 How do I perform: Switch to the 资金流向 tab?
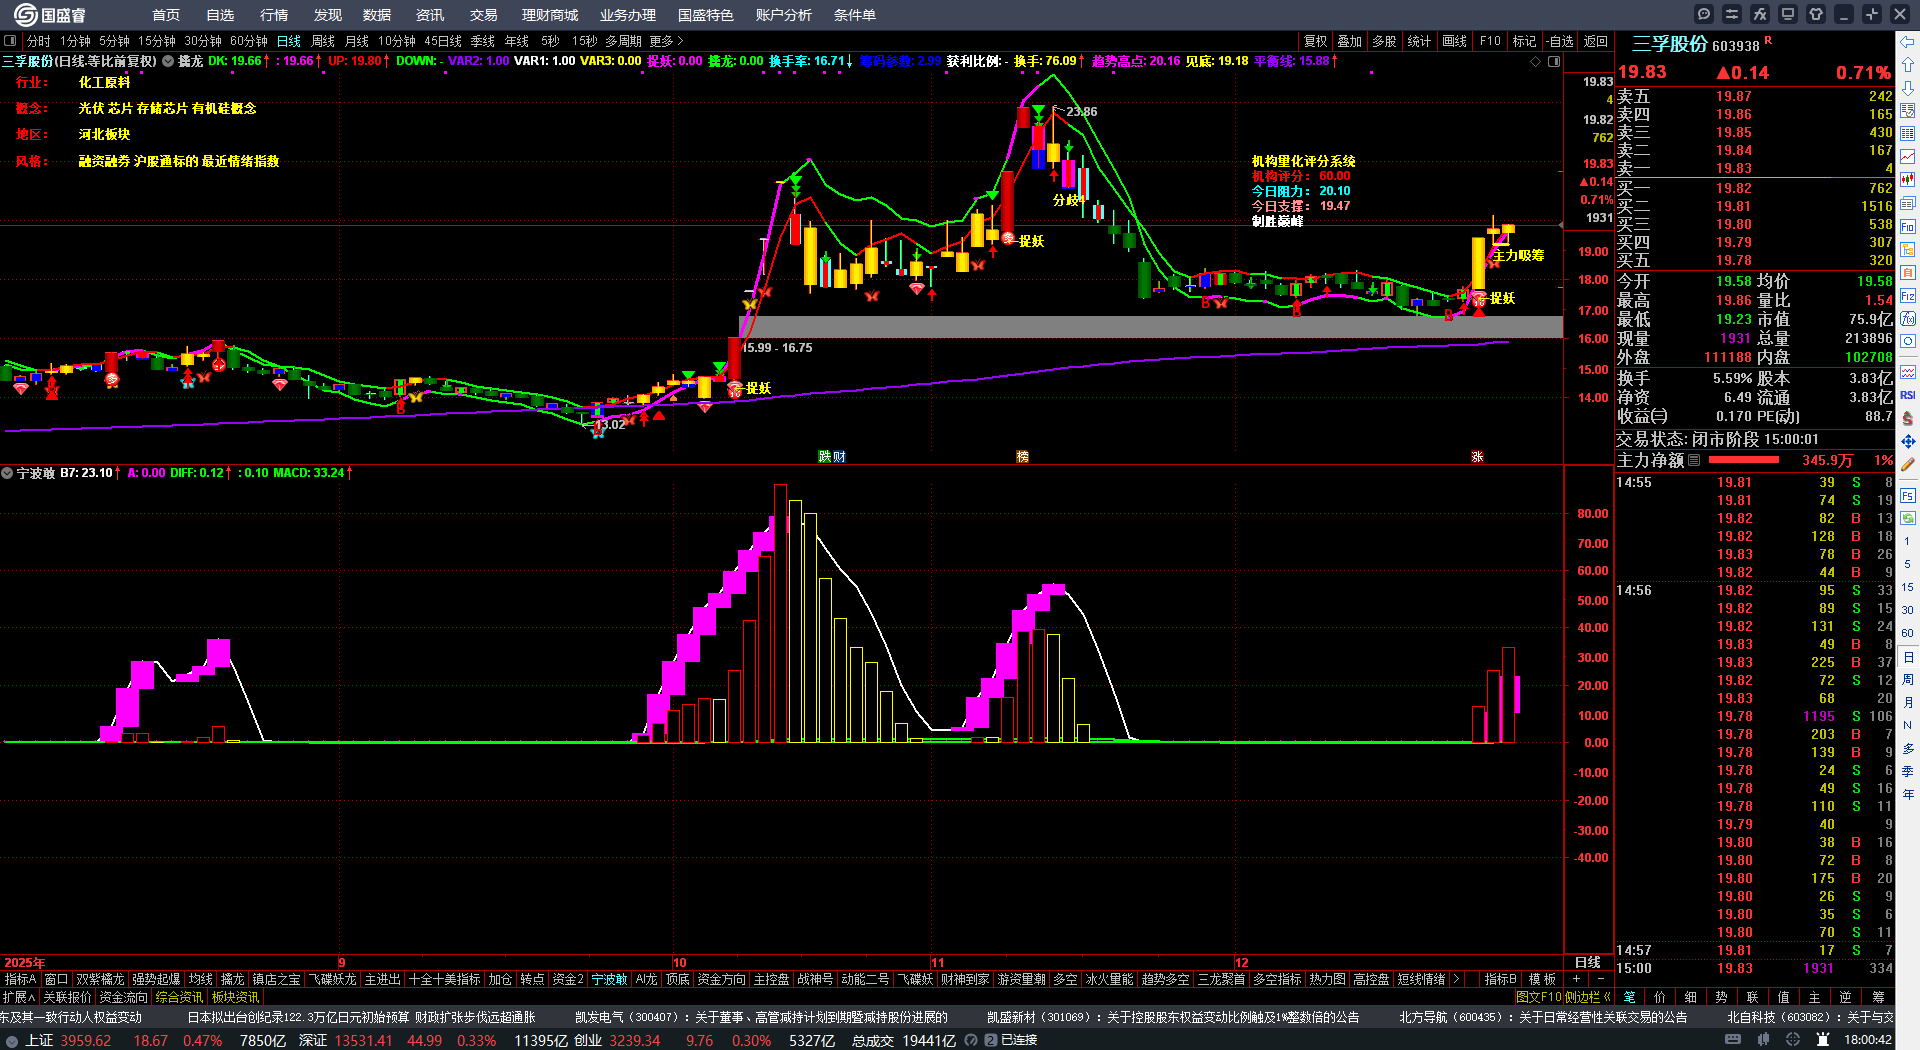coord(124,997)
